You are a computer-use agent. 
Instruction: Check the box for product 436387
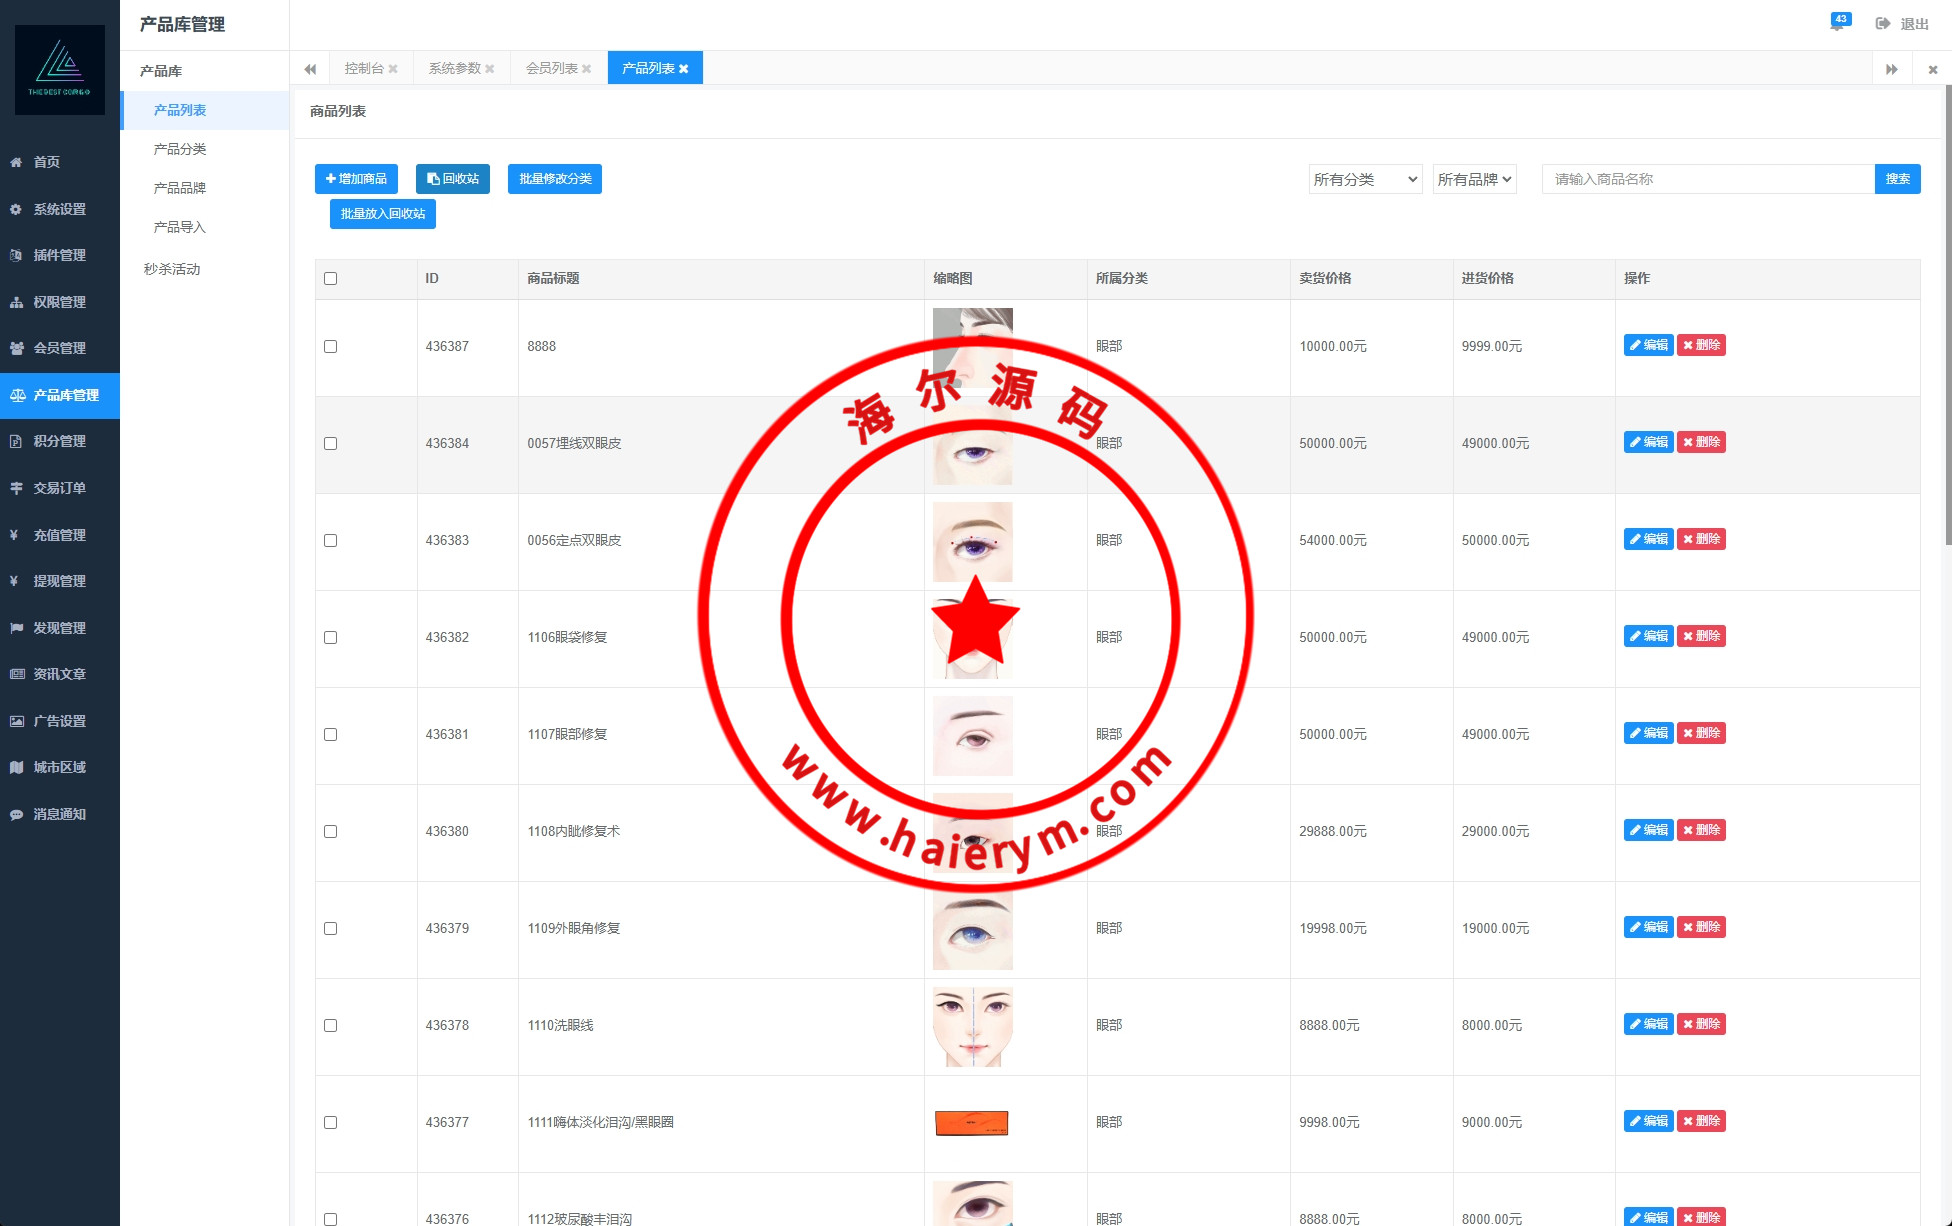click(331, 347)
